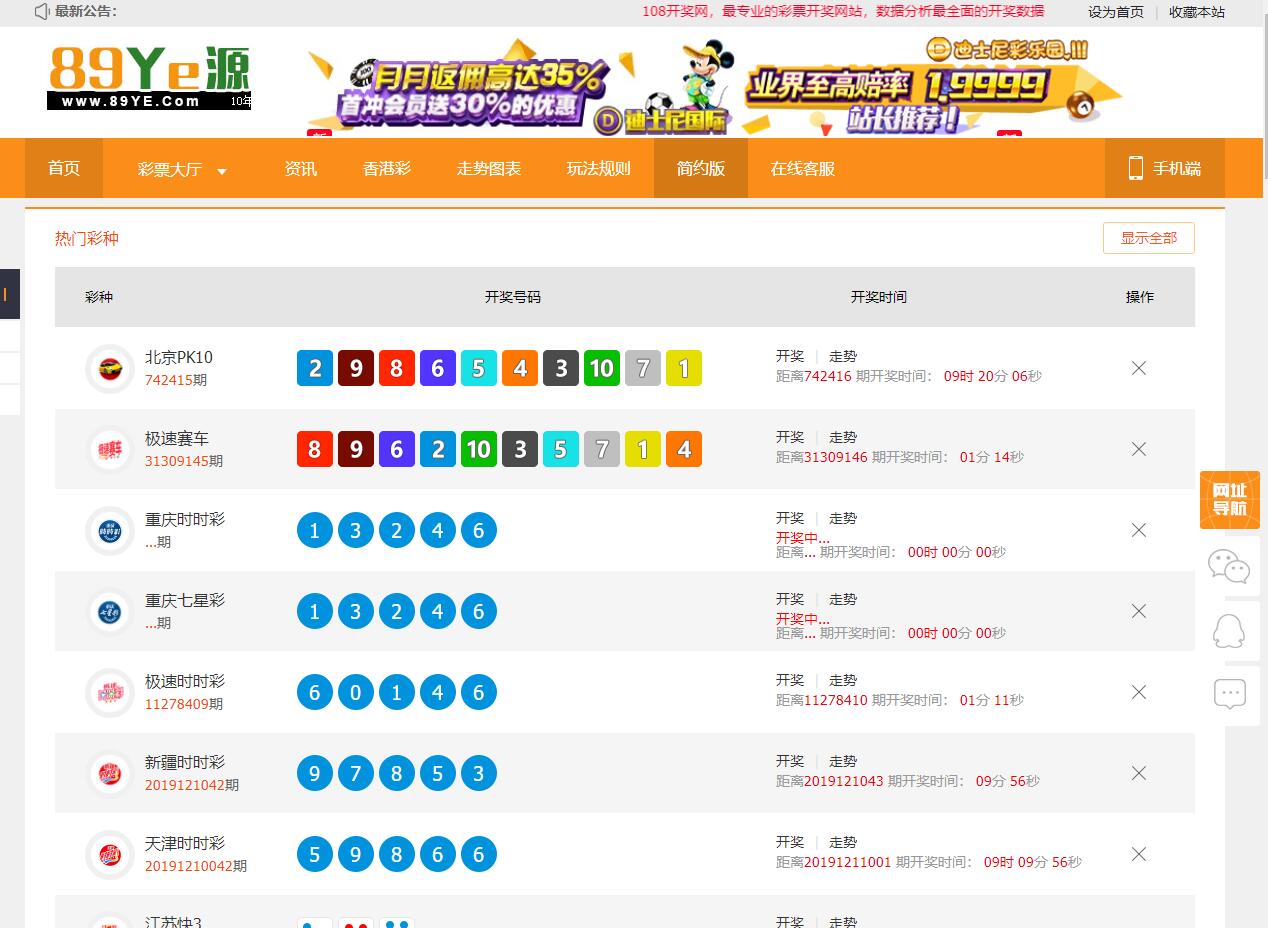This screenshot has width=1268, height=928.
Task: Click the 重庆时时彩 lottery name
Action: coord(185,519)
